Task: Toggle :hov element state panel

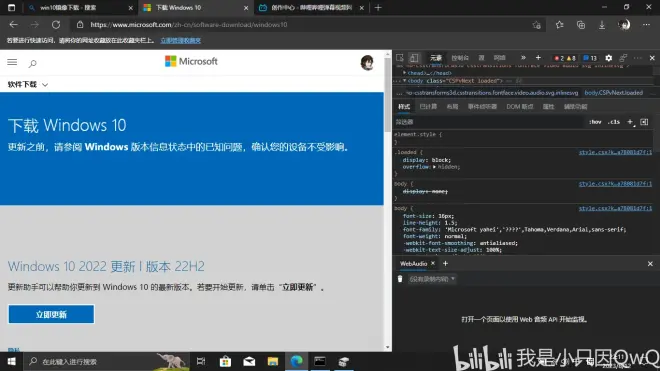Action: click(595, 122)
